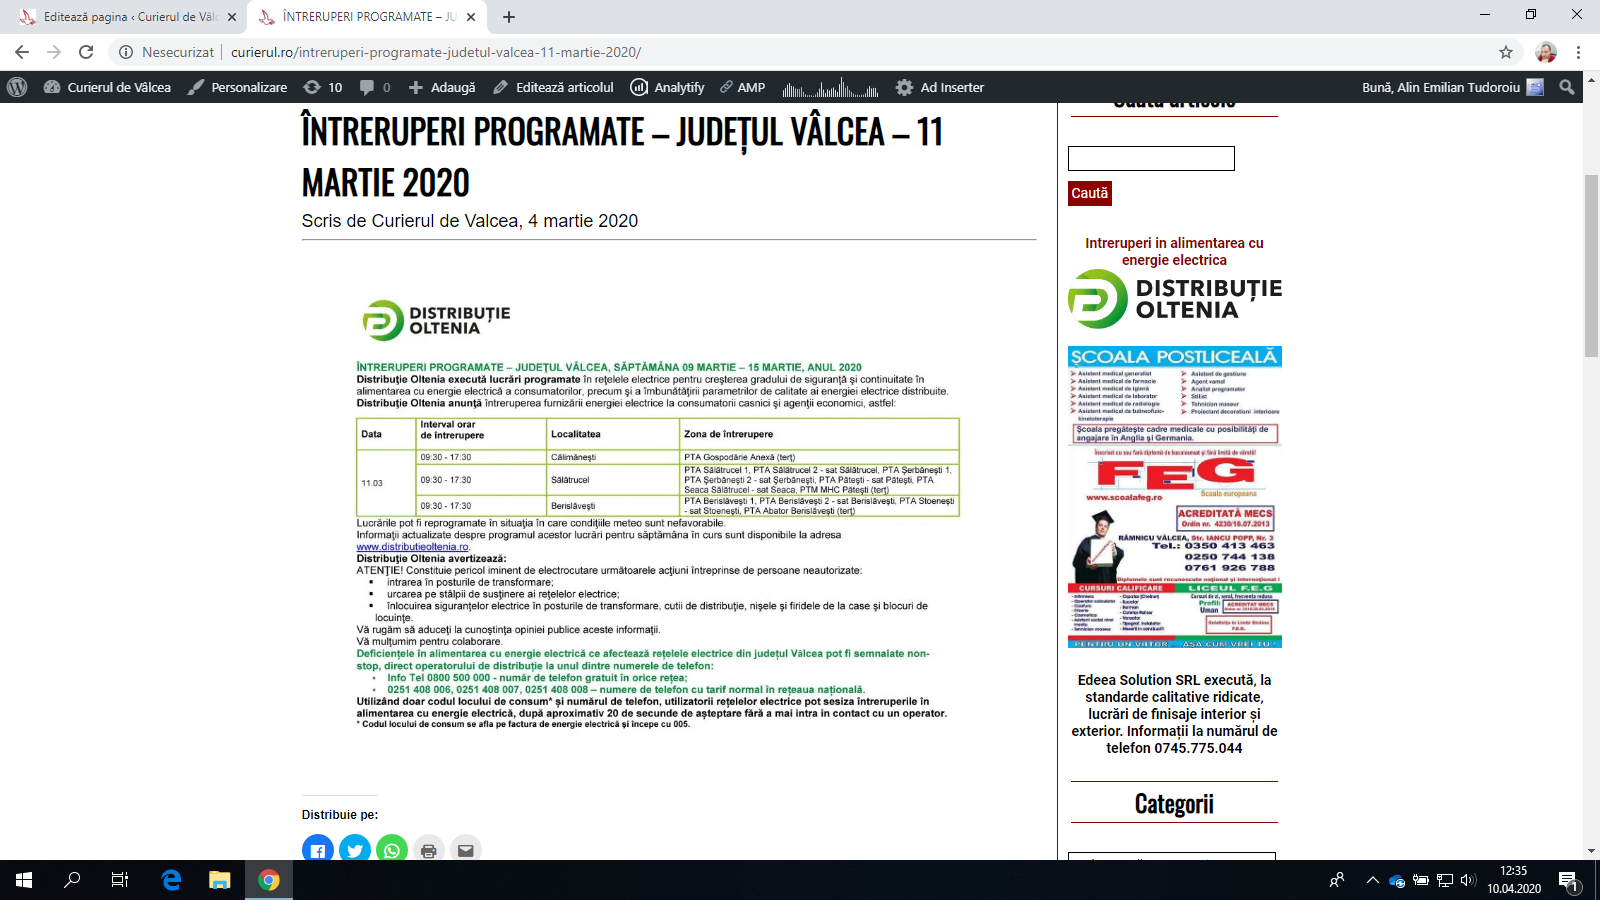This screenshot has width=1600, height=900.
Task: Share the article on Facebook
Action: click(318, 849)
